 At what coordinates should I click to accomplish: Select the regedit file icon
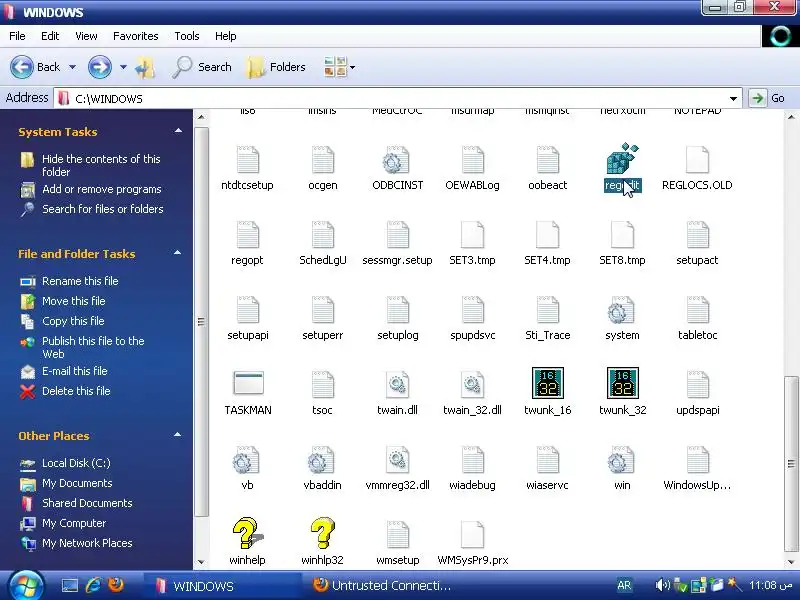pyautogui.click(x=622, y=159)
